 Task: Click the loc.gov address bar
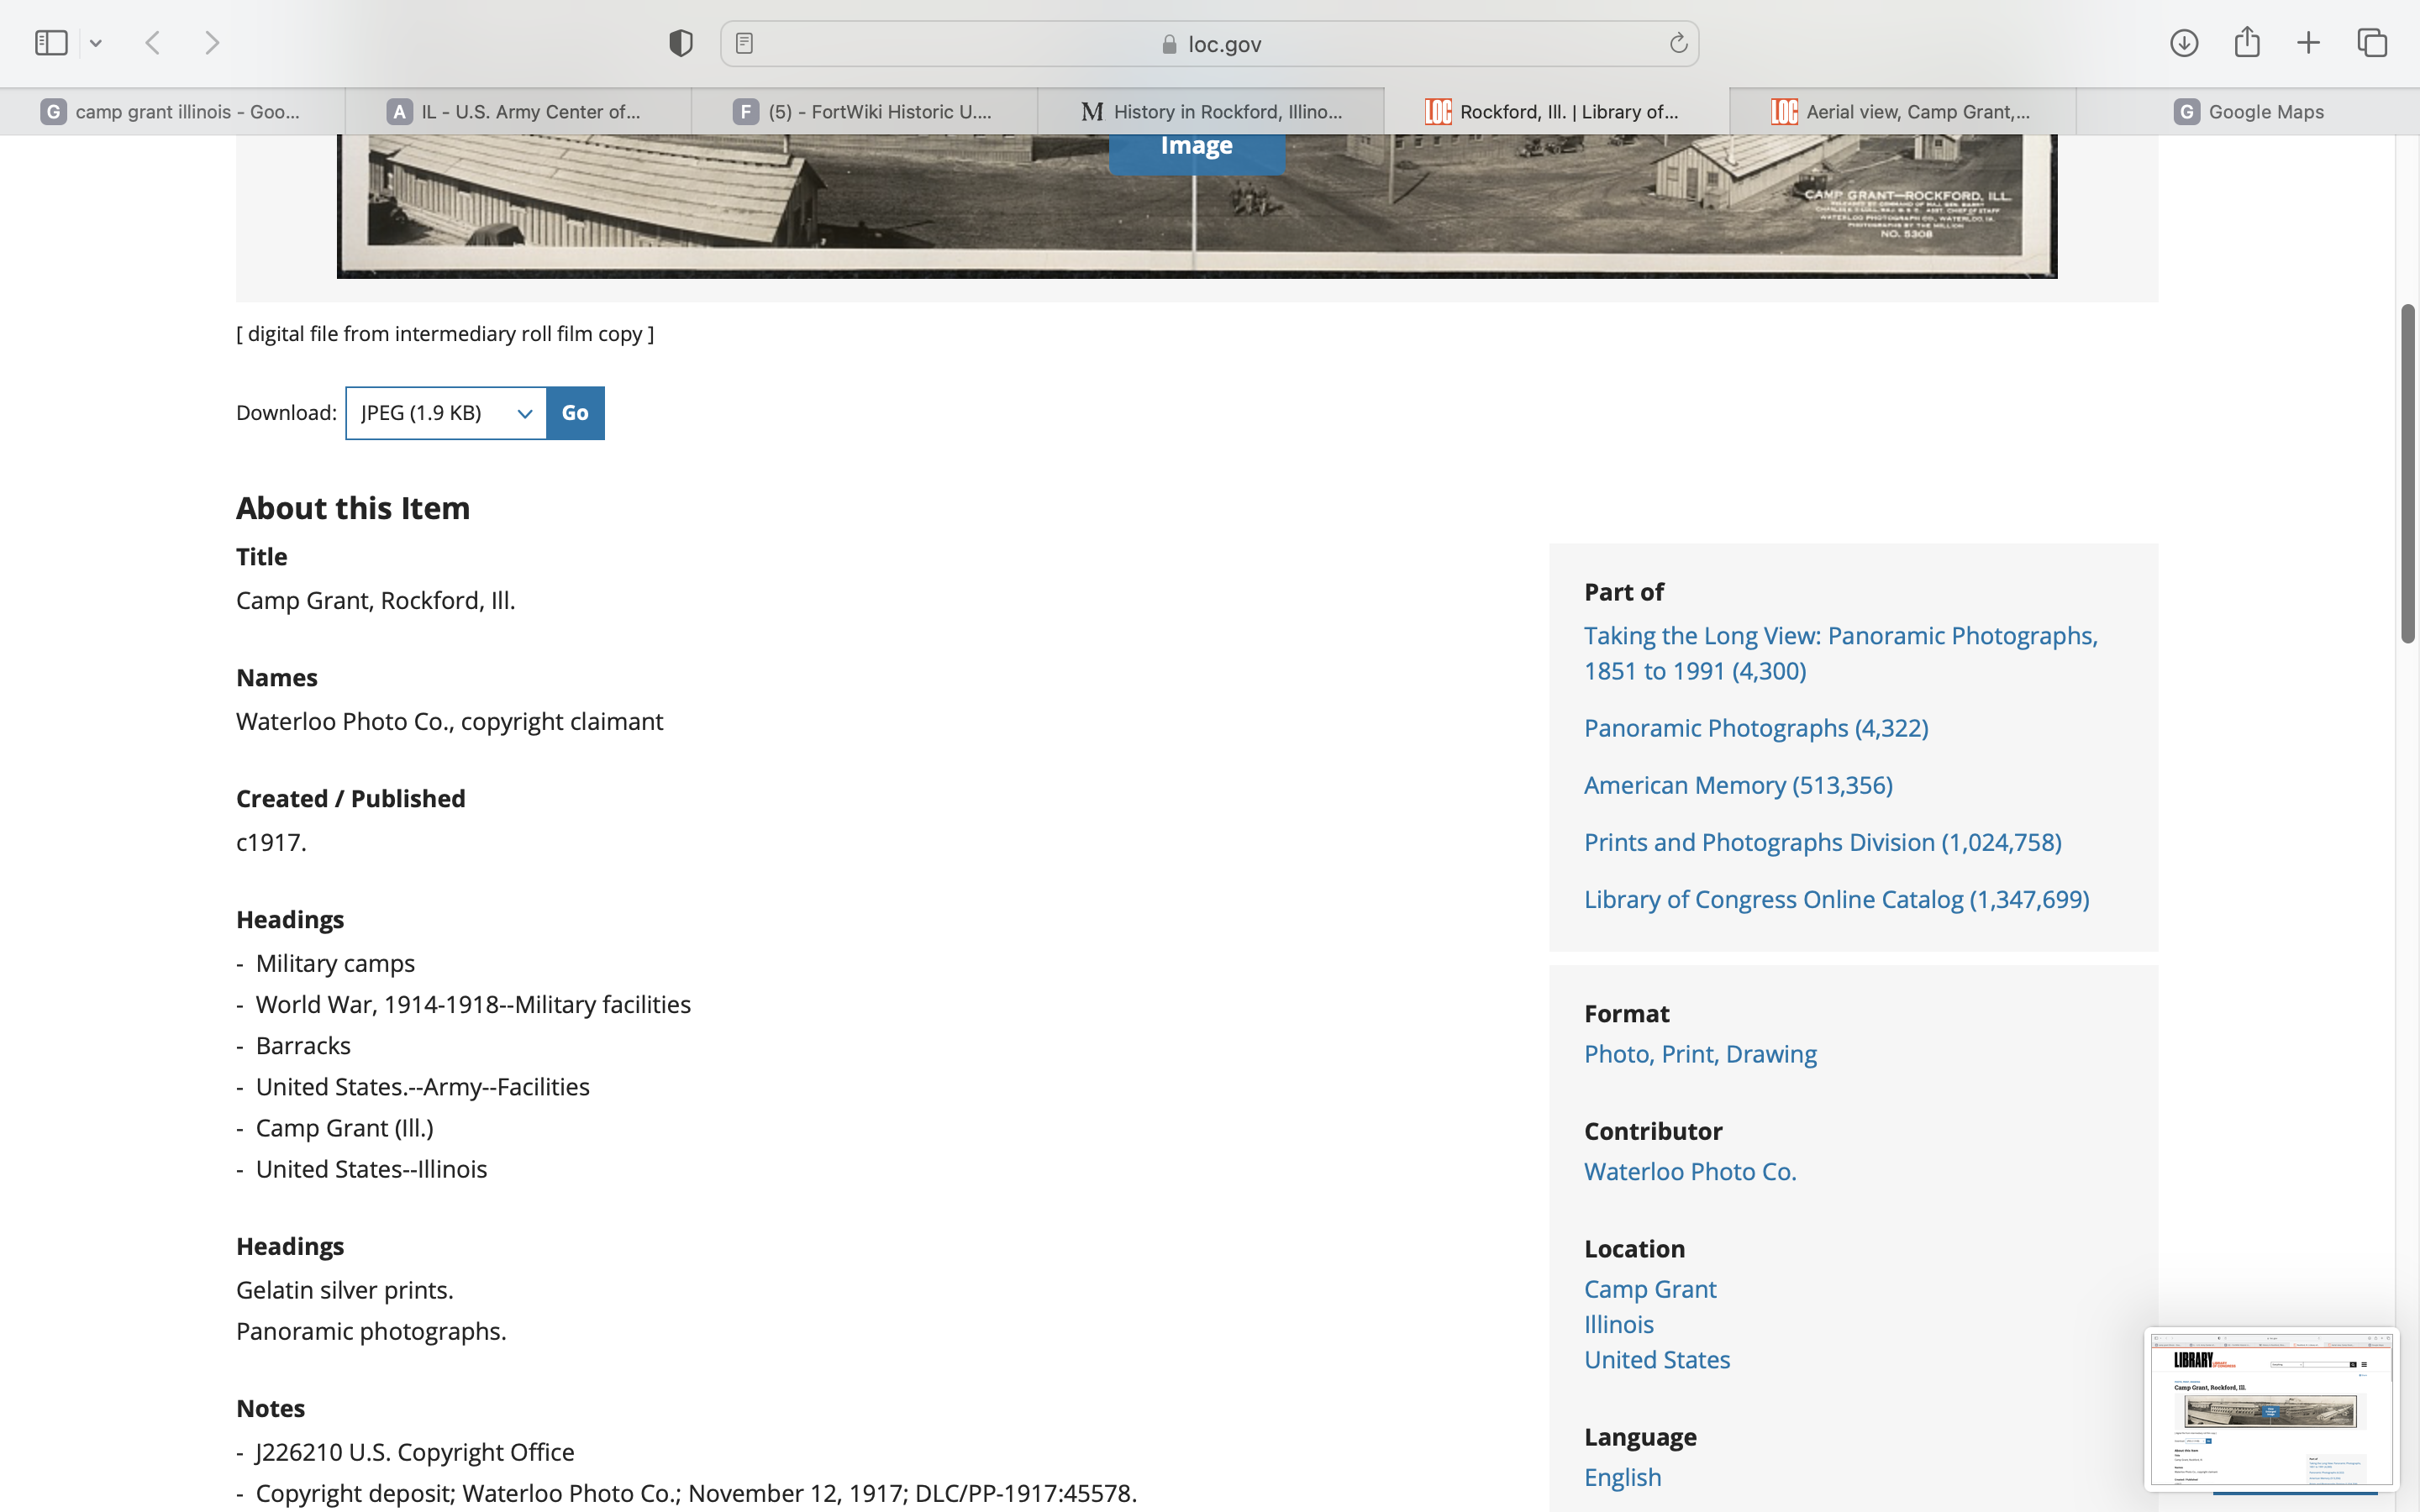[x=1210, y=44]
